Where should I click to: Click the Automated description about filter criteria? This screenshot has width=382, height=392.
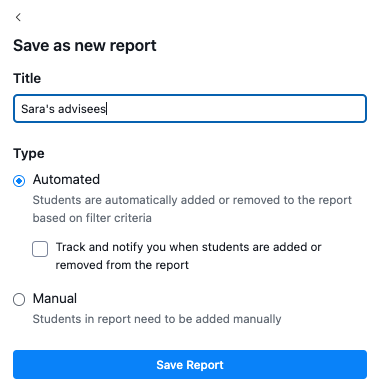coord(192,209)
